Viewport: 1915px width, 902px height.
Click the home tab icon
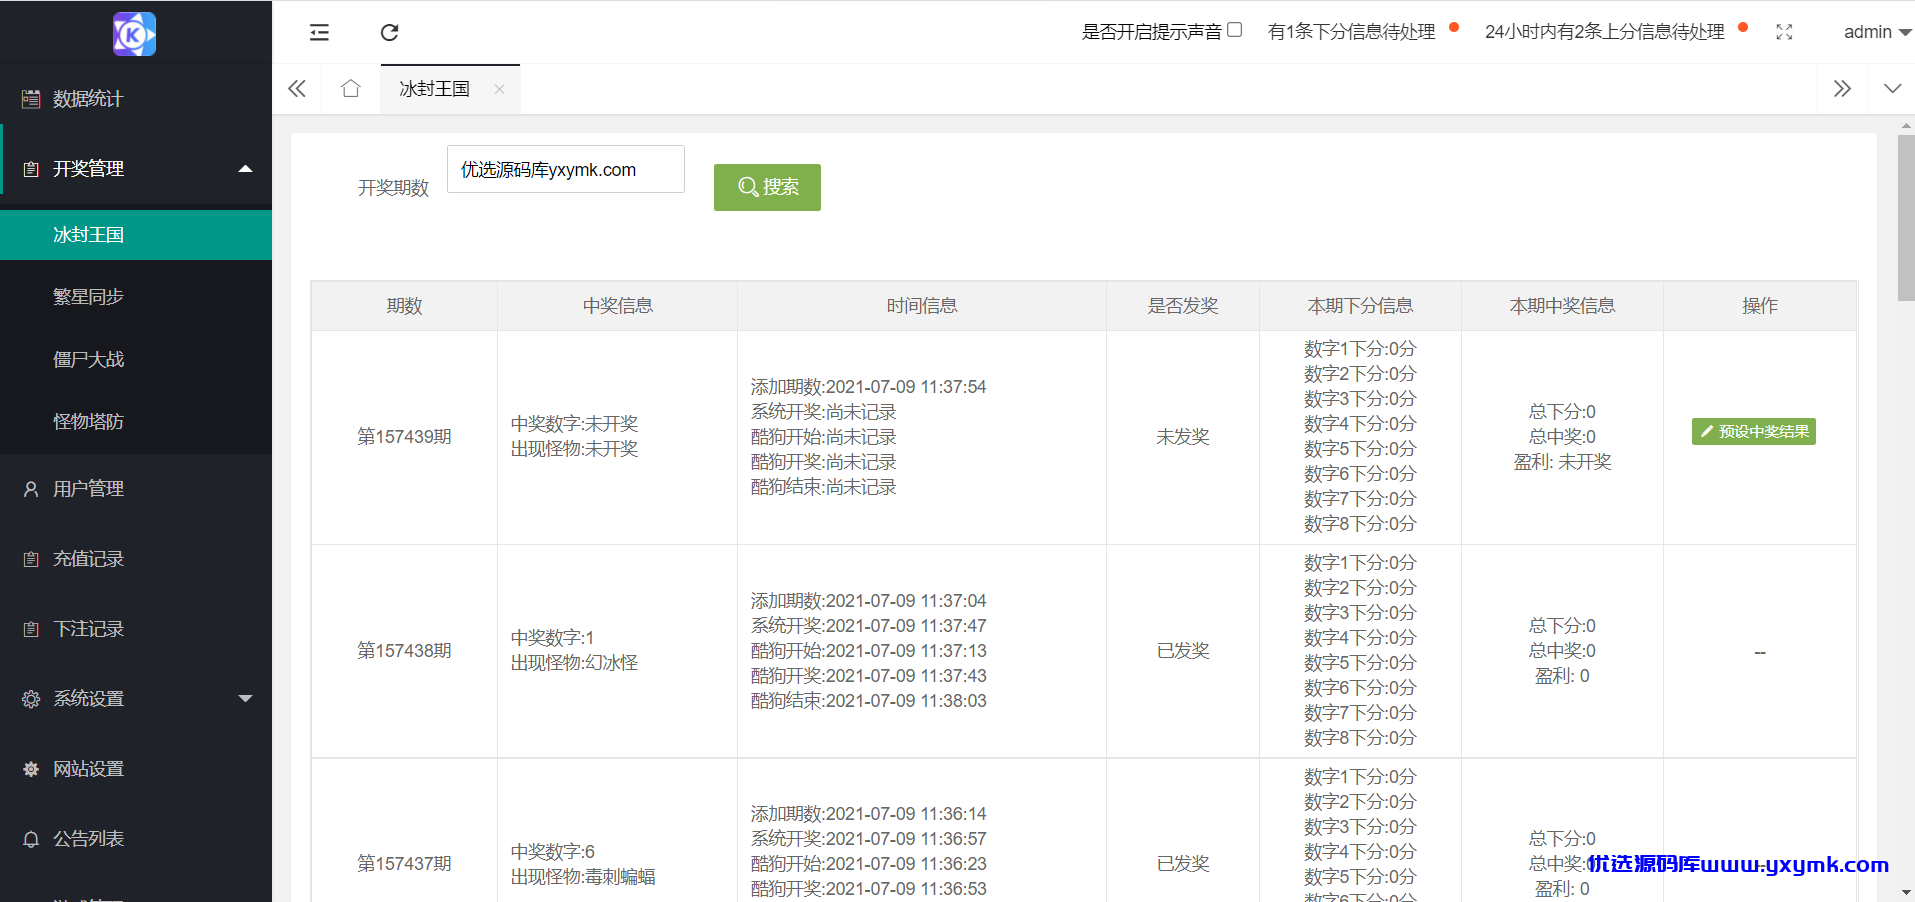coord(350,89)
